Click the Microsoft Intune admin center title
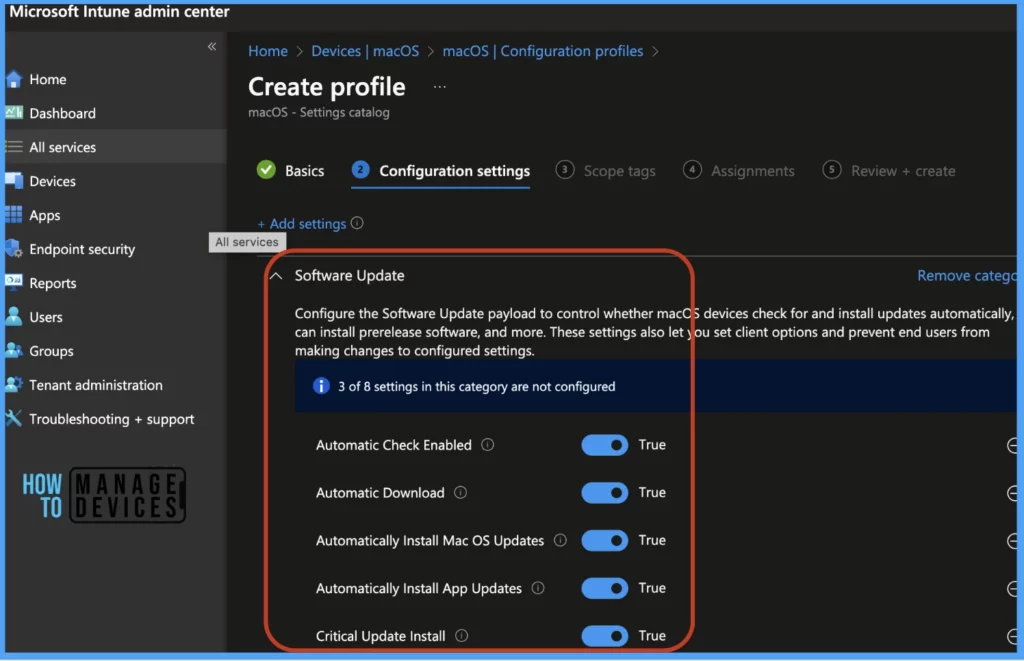The image size is (1024, 661). 120,12
